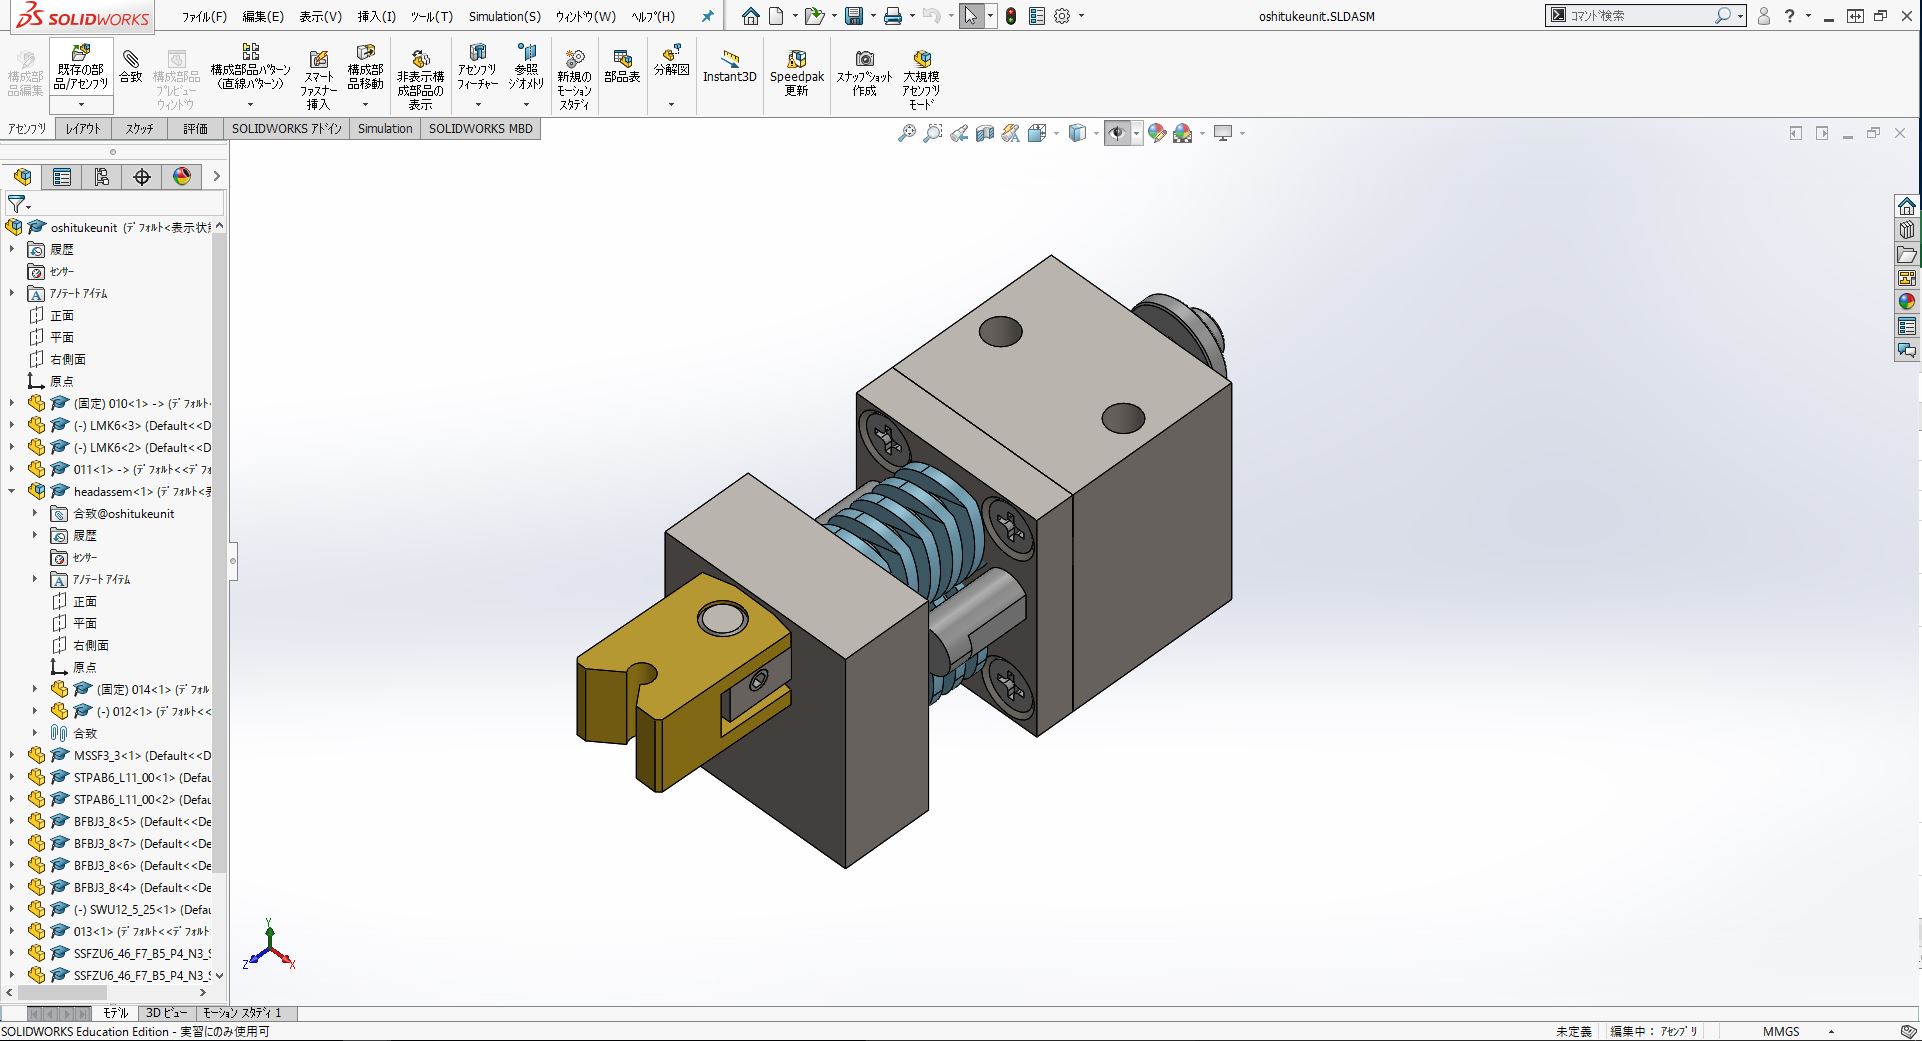This screenshot has width=1922, height=1041.
Task: Open the Options gear icon
Action: [1062, 16]
